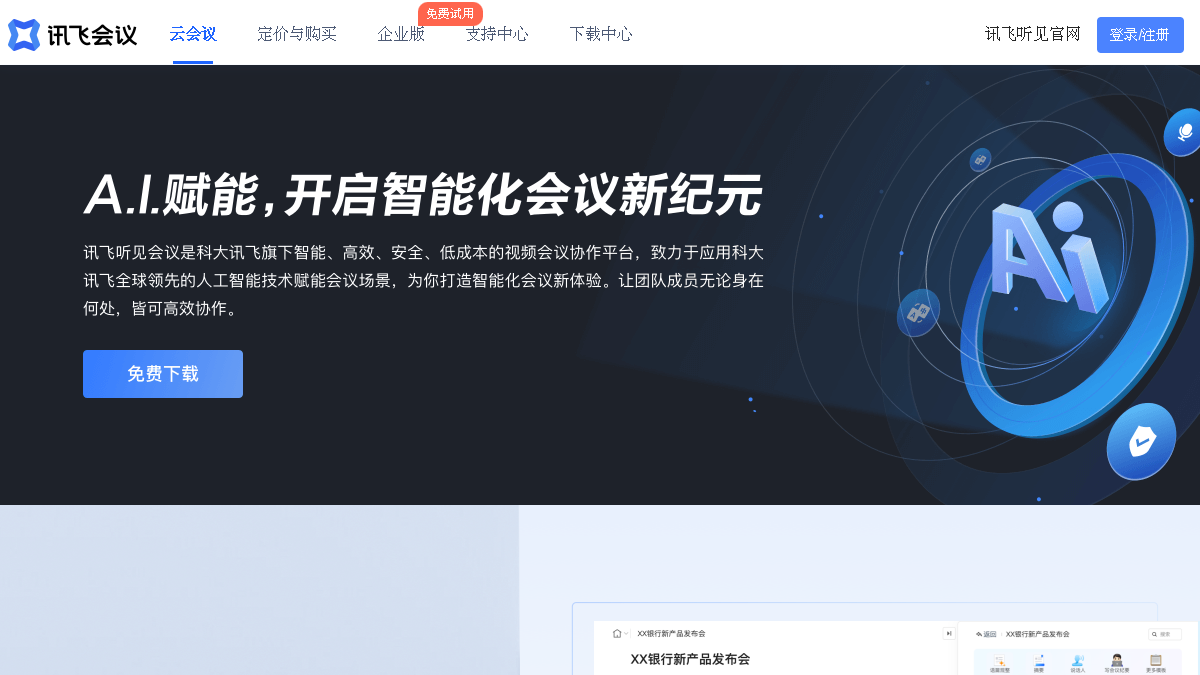Click the 登录/注册 button
1200x675 pixels.
(x=1140, y=35)
